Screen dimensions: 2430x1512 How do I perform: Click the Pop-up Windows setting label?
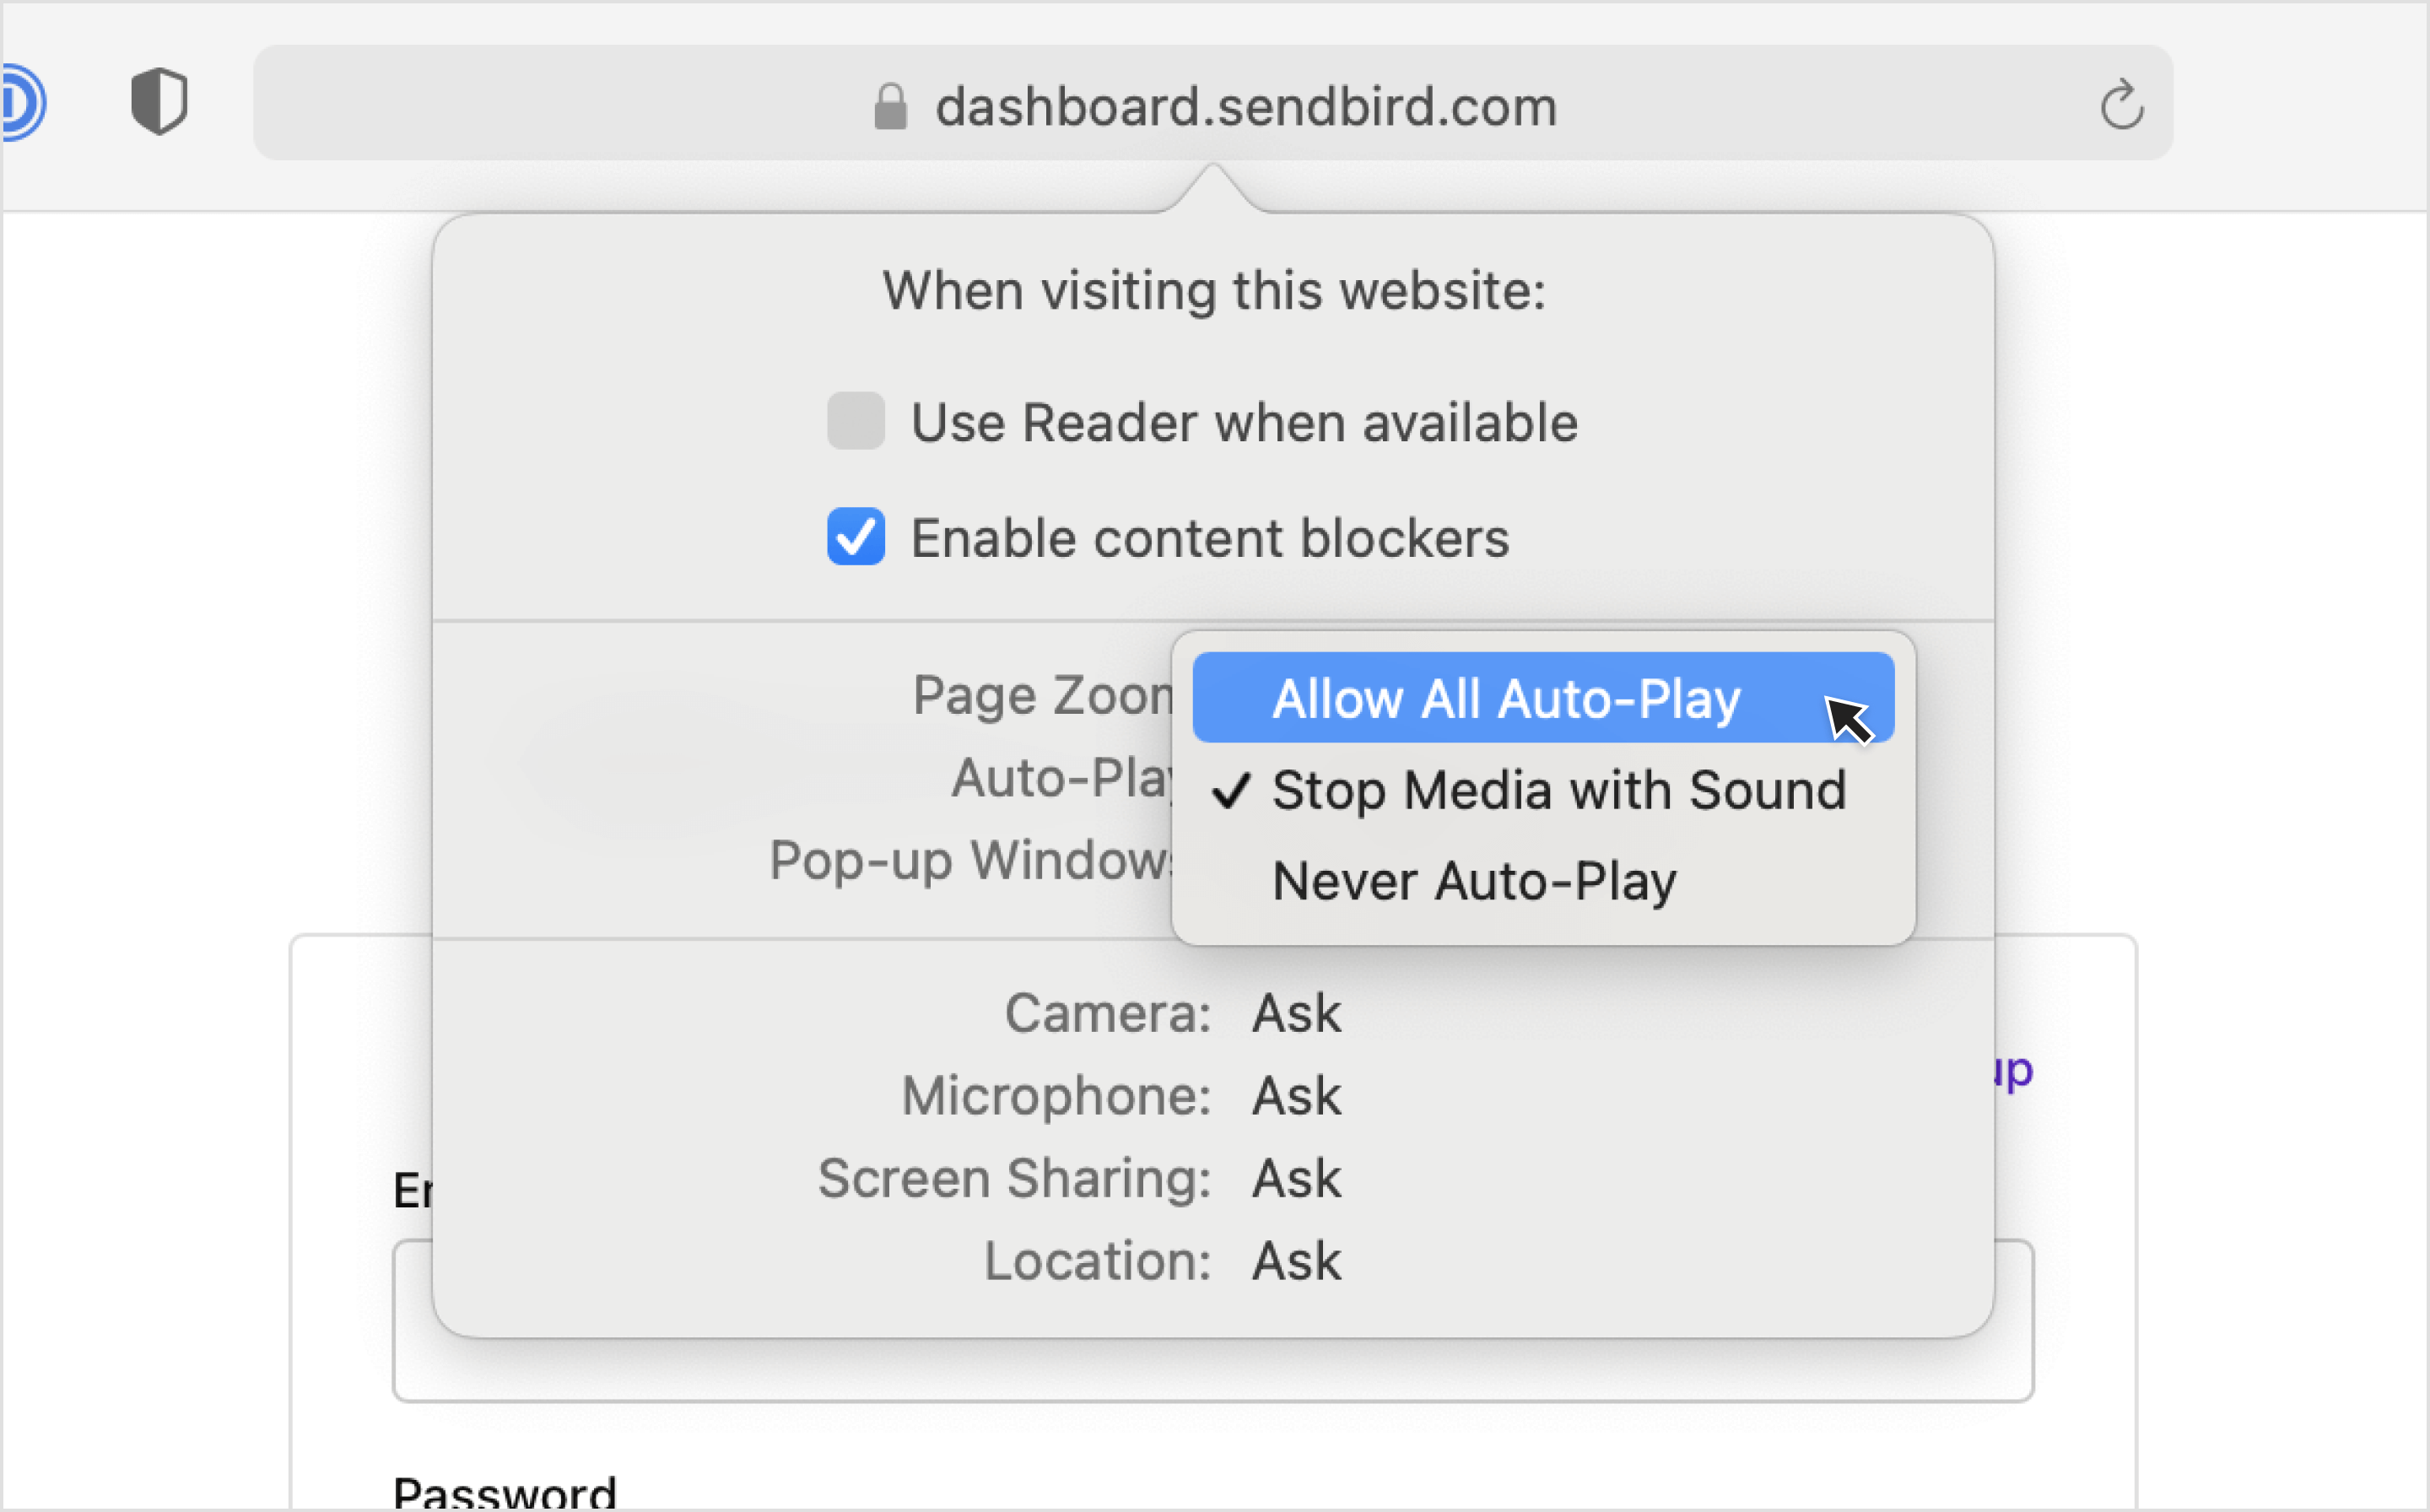tap(971, 860)
